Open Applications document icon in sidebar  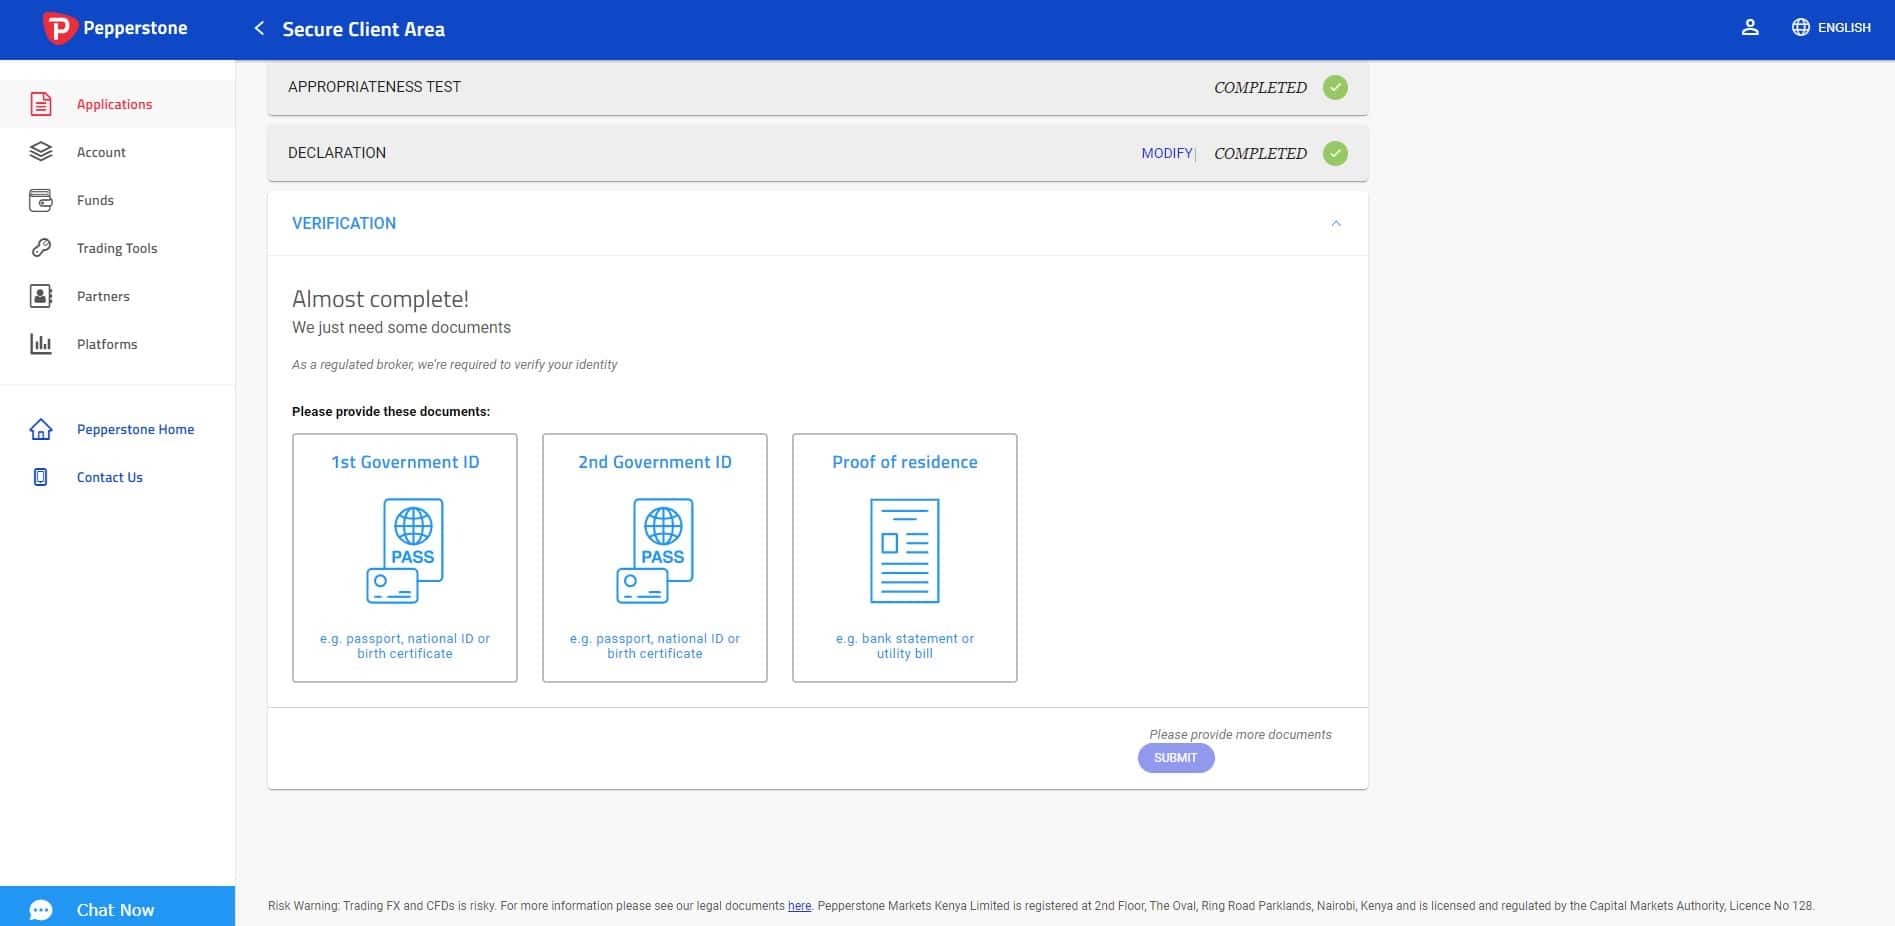(41, 104)
